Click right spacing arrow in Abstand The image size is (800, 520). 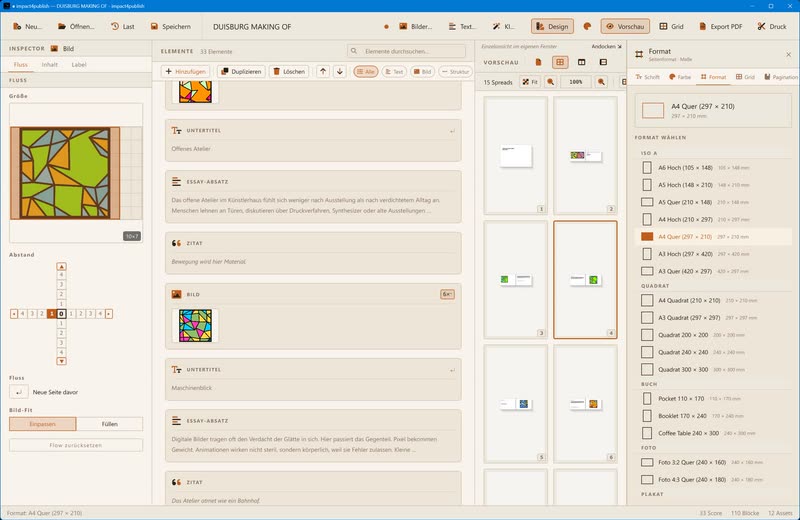pyautogui.click(x=109, y=314)
